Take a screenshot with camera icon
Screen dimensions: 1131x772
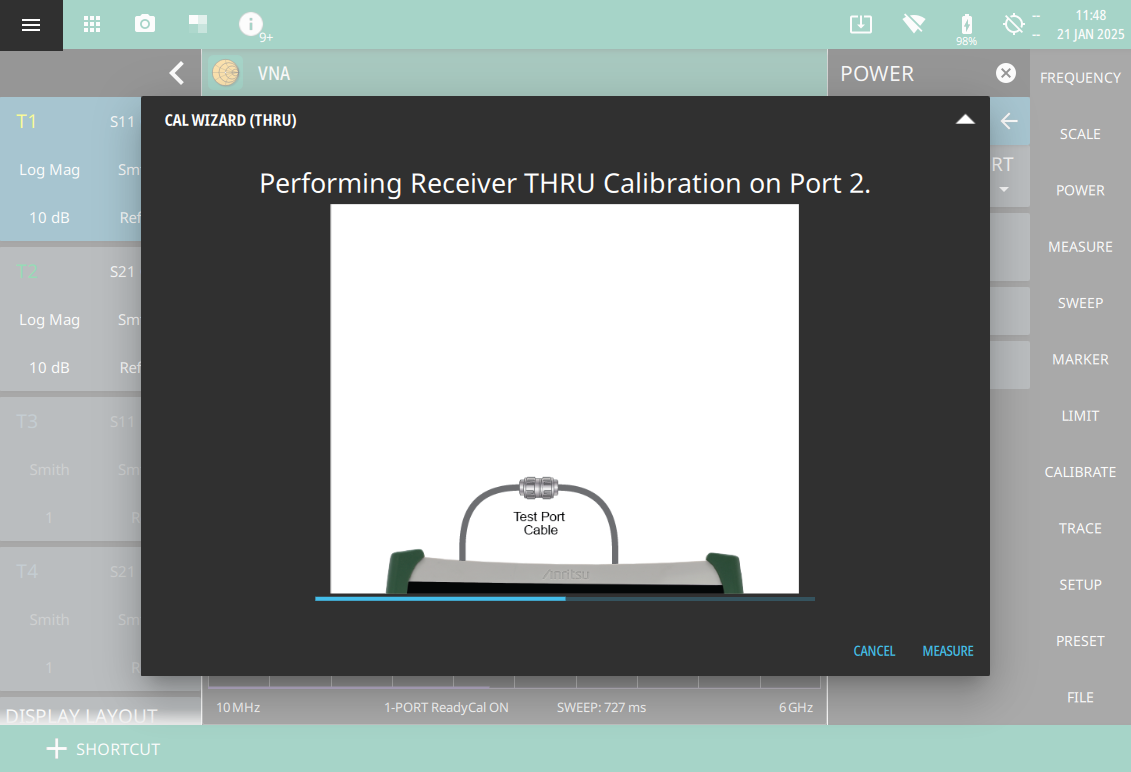(x=145, y=25)
